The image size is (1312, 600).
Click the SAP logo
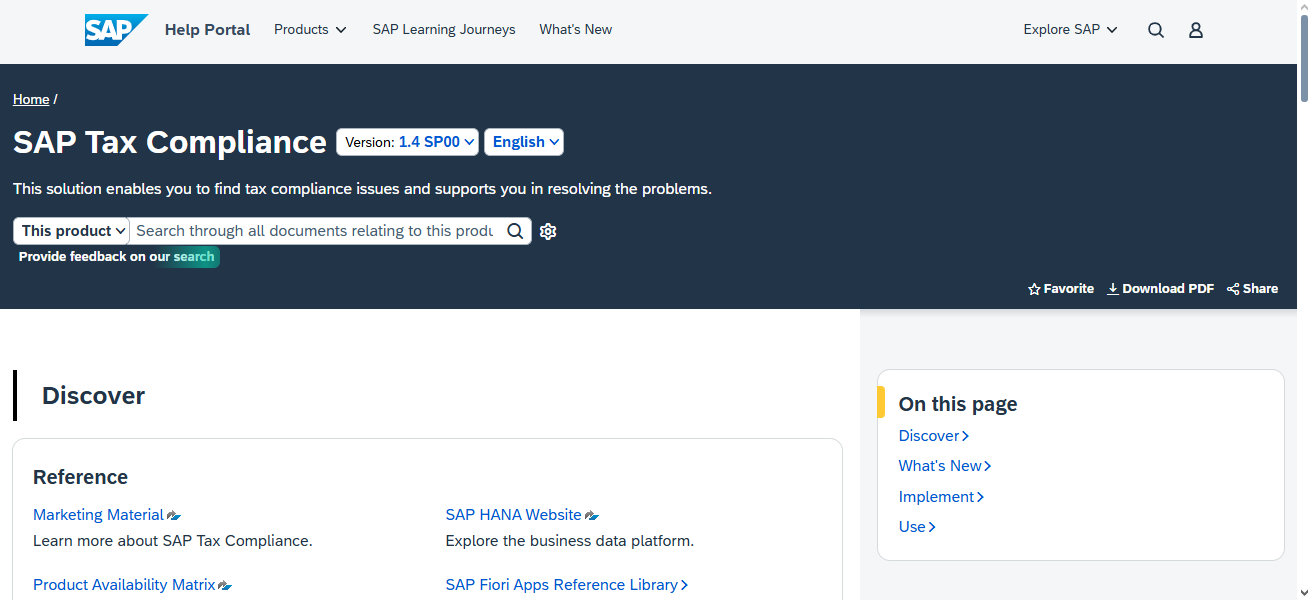115,29
